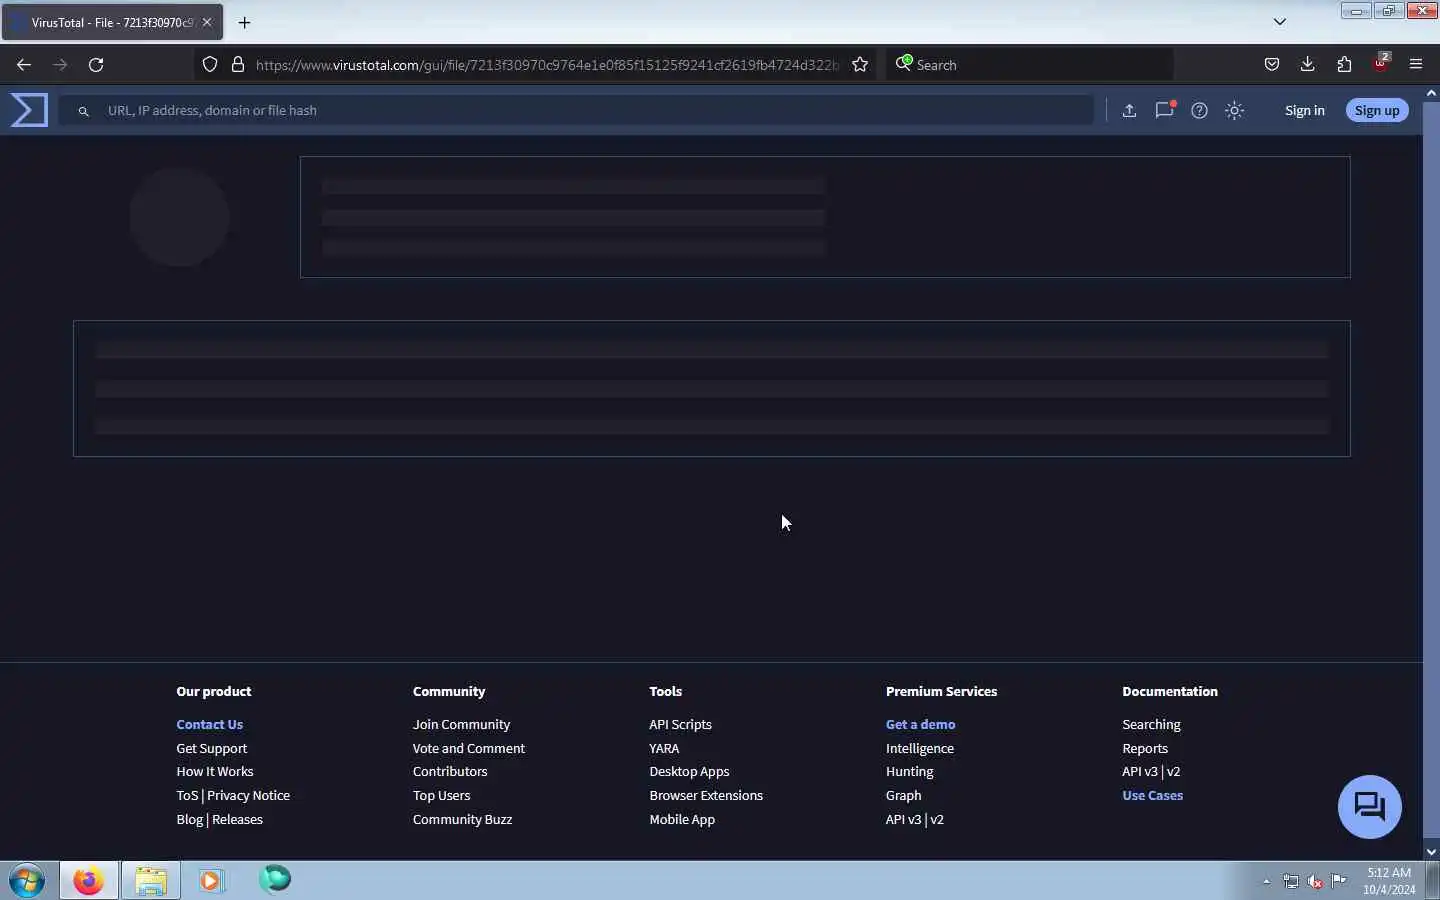Click the Firefox address bar URL

pyautogui.click(x=547, y=65)
